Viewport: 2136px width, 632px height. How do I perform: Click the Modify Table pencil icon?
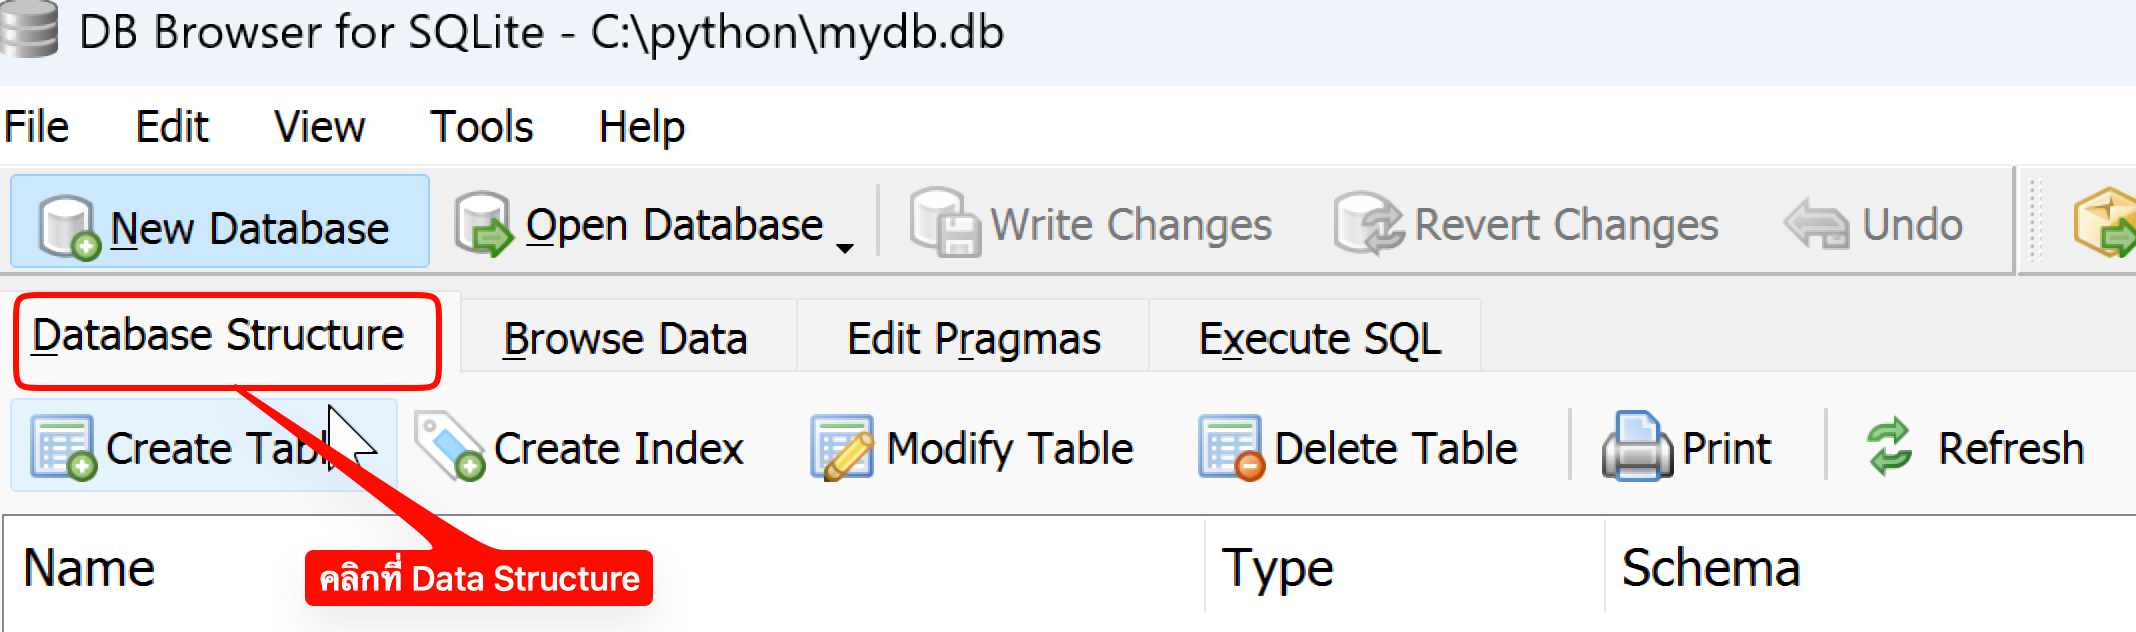(x=841, y=447)
